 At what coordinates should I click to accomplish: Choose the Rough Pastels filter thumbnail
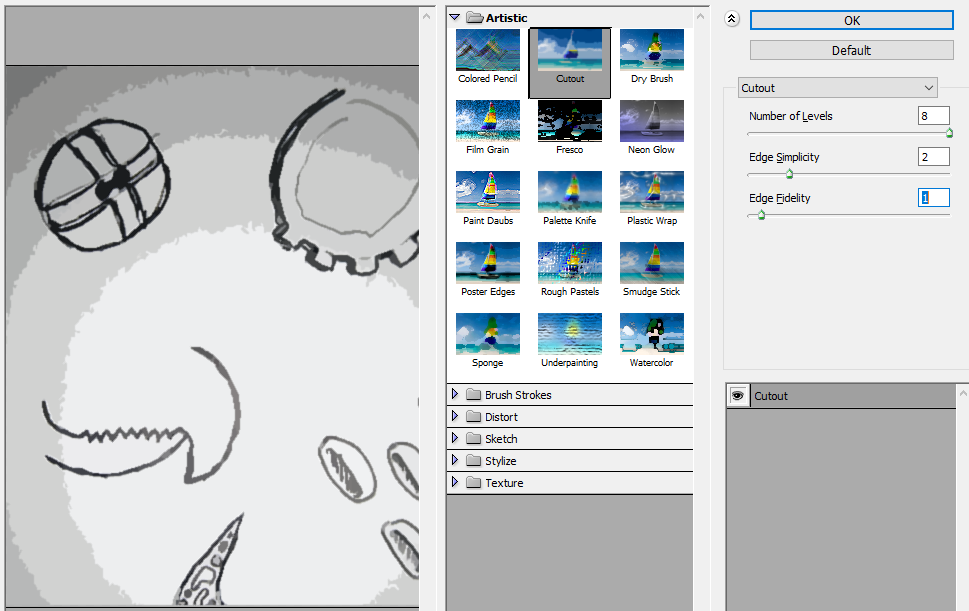coord(570,263)
